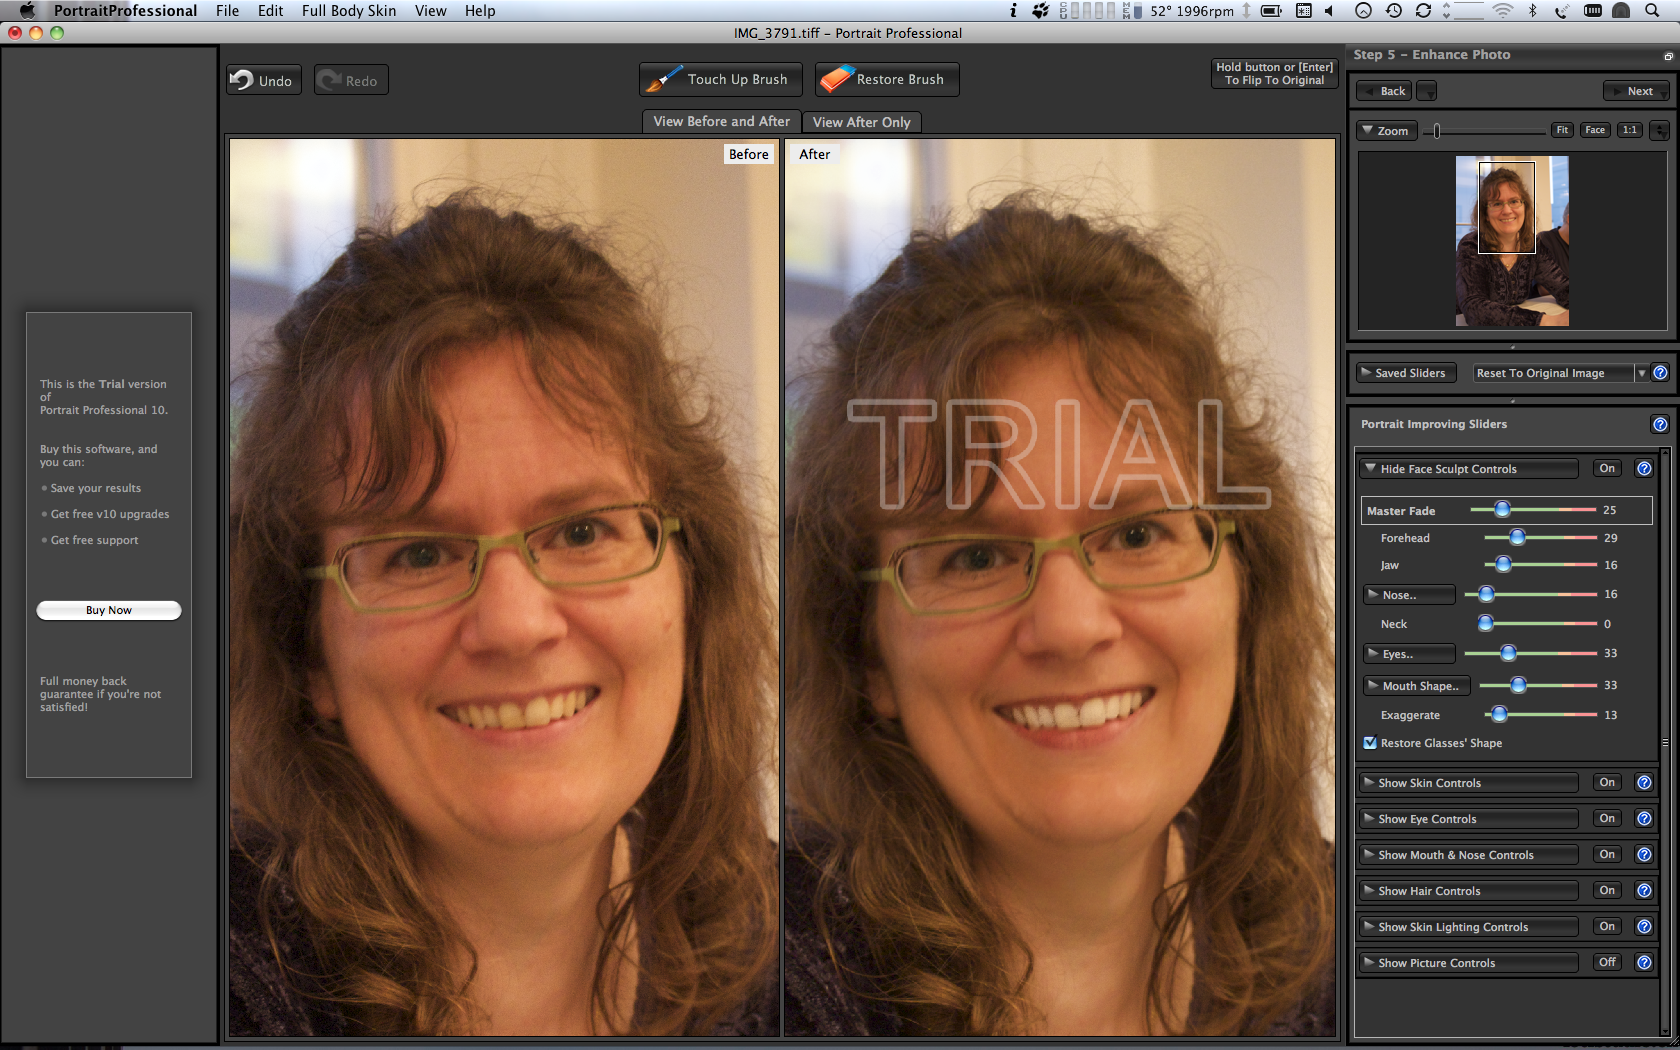The width and height of the screenshot is (1680, 1050).
Task: Click the Next step button
Action: [1637, 91]
